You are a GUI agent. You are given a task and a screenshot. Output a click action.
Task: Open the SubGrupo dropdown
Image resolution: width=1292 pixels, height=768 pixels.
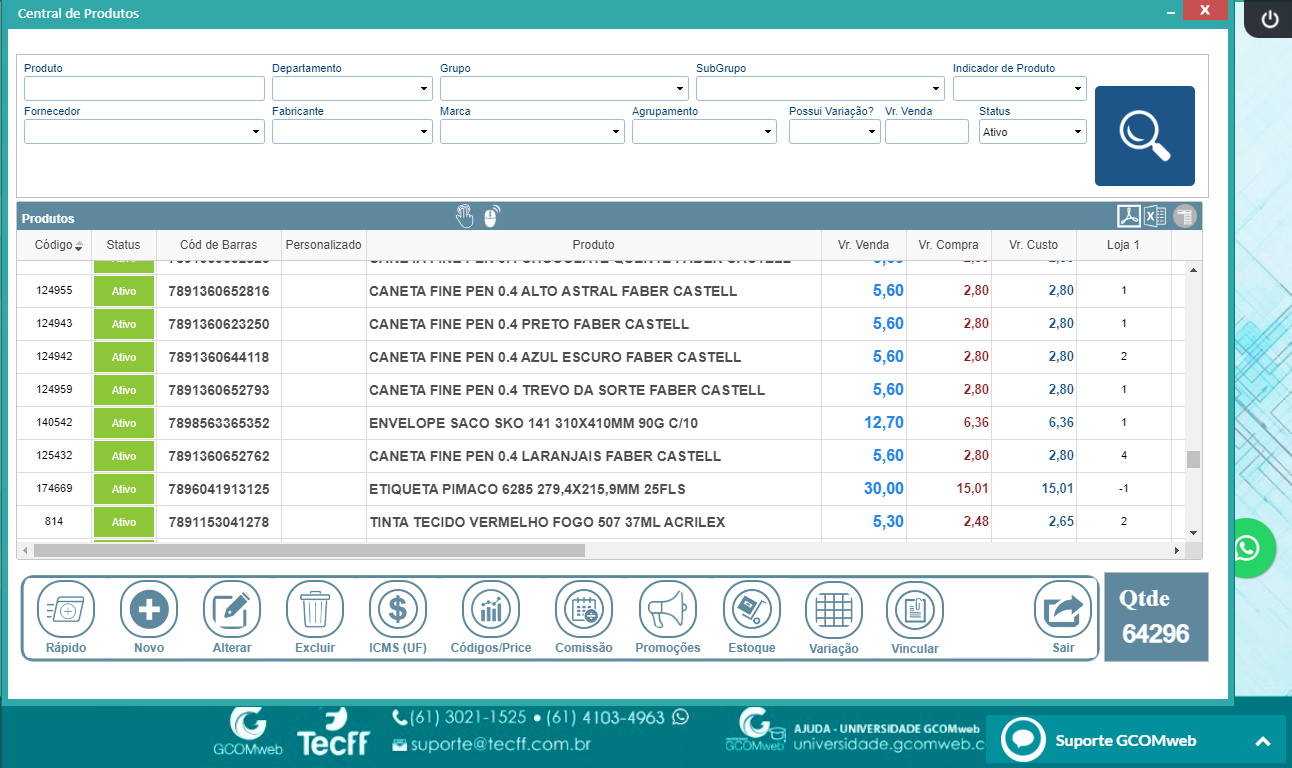click(820, 89)
